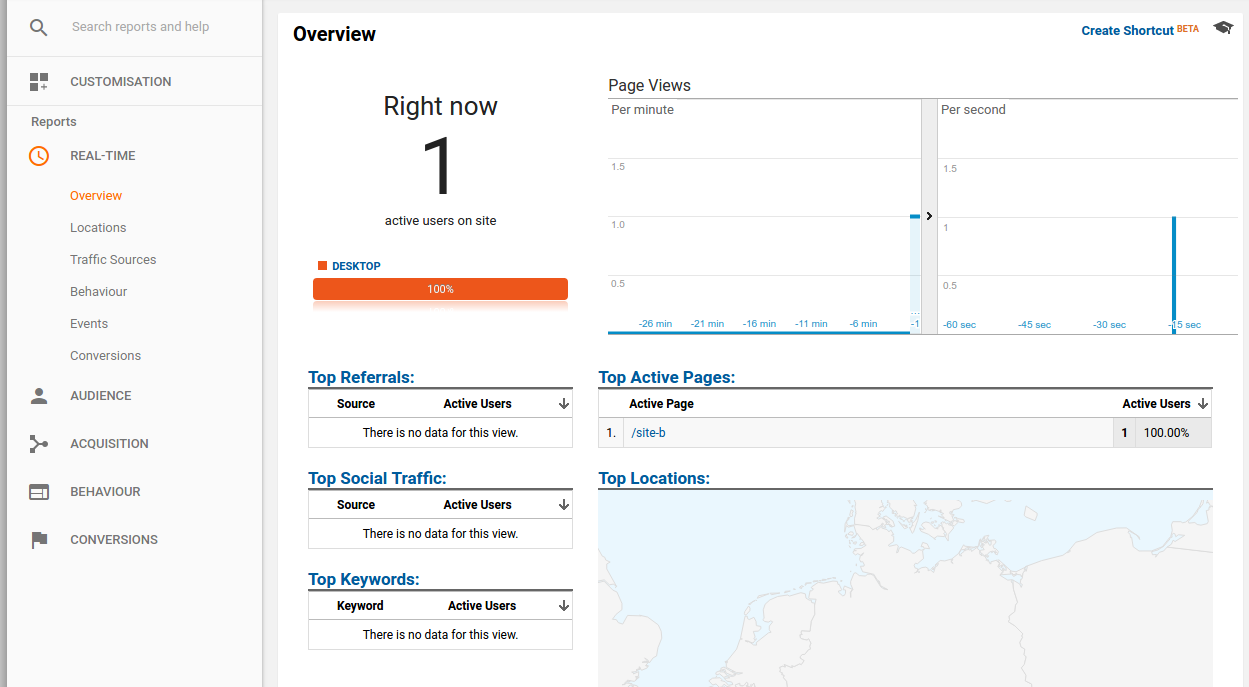Click the Conversions flag icon
Image resolution: width=1249 pixels, height=687 pixels.
(39, 540)
